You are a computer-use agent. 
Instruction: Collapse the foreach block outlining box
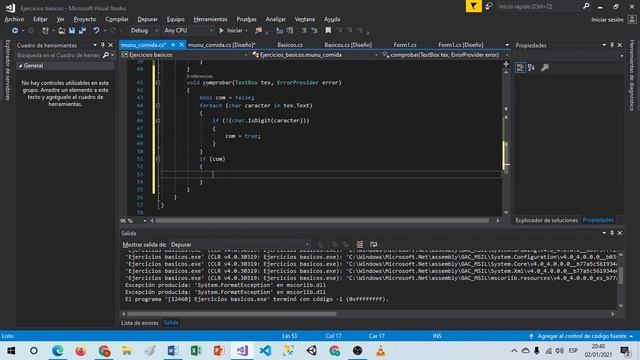click(158, 105)
